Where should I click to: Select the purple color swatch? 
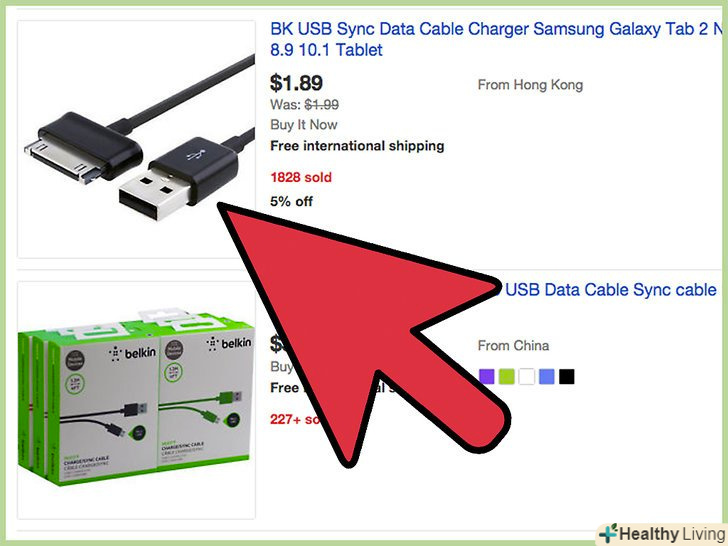pos(487,377)
